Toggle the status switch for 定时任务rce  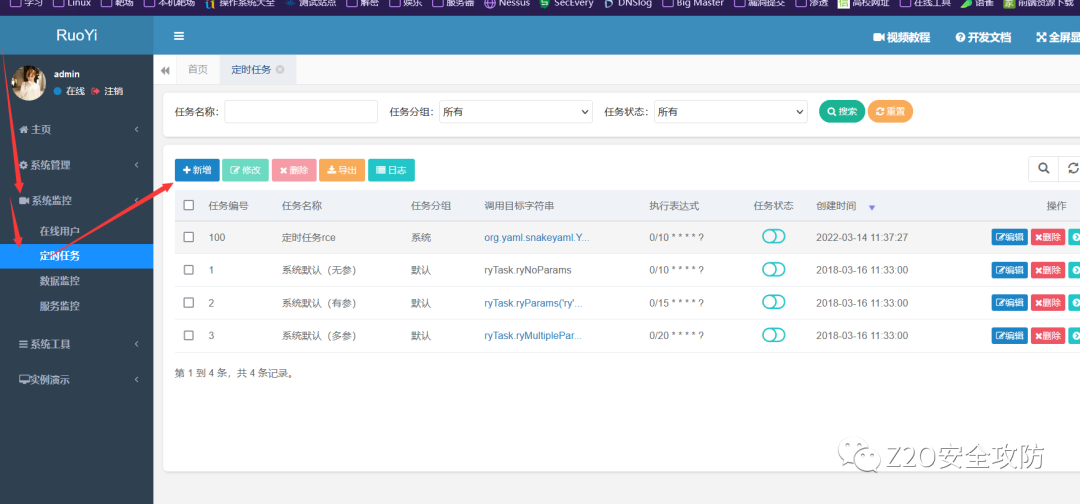point(773,236)
